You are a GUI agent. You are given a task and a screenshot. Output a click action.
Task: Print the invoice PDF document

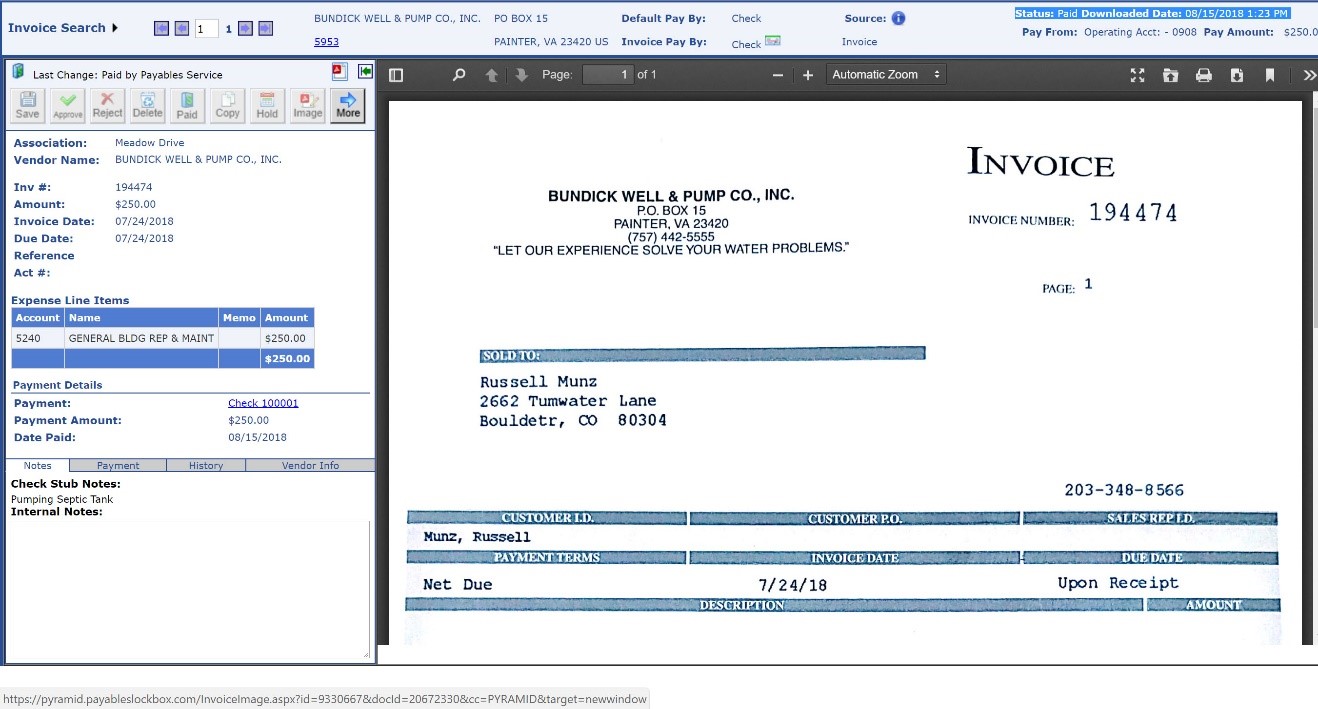pos(1204,75)
